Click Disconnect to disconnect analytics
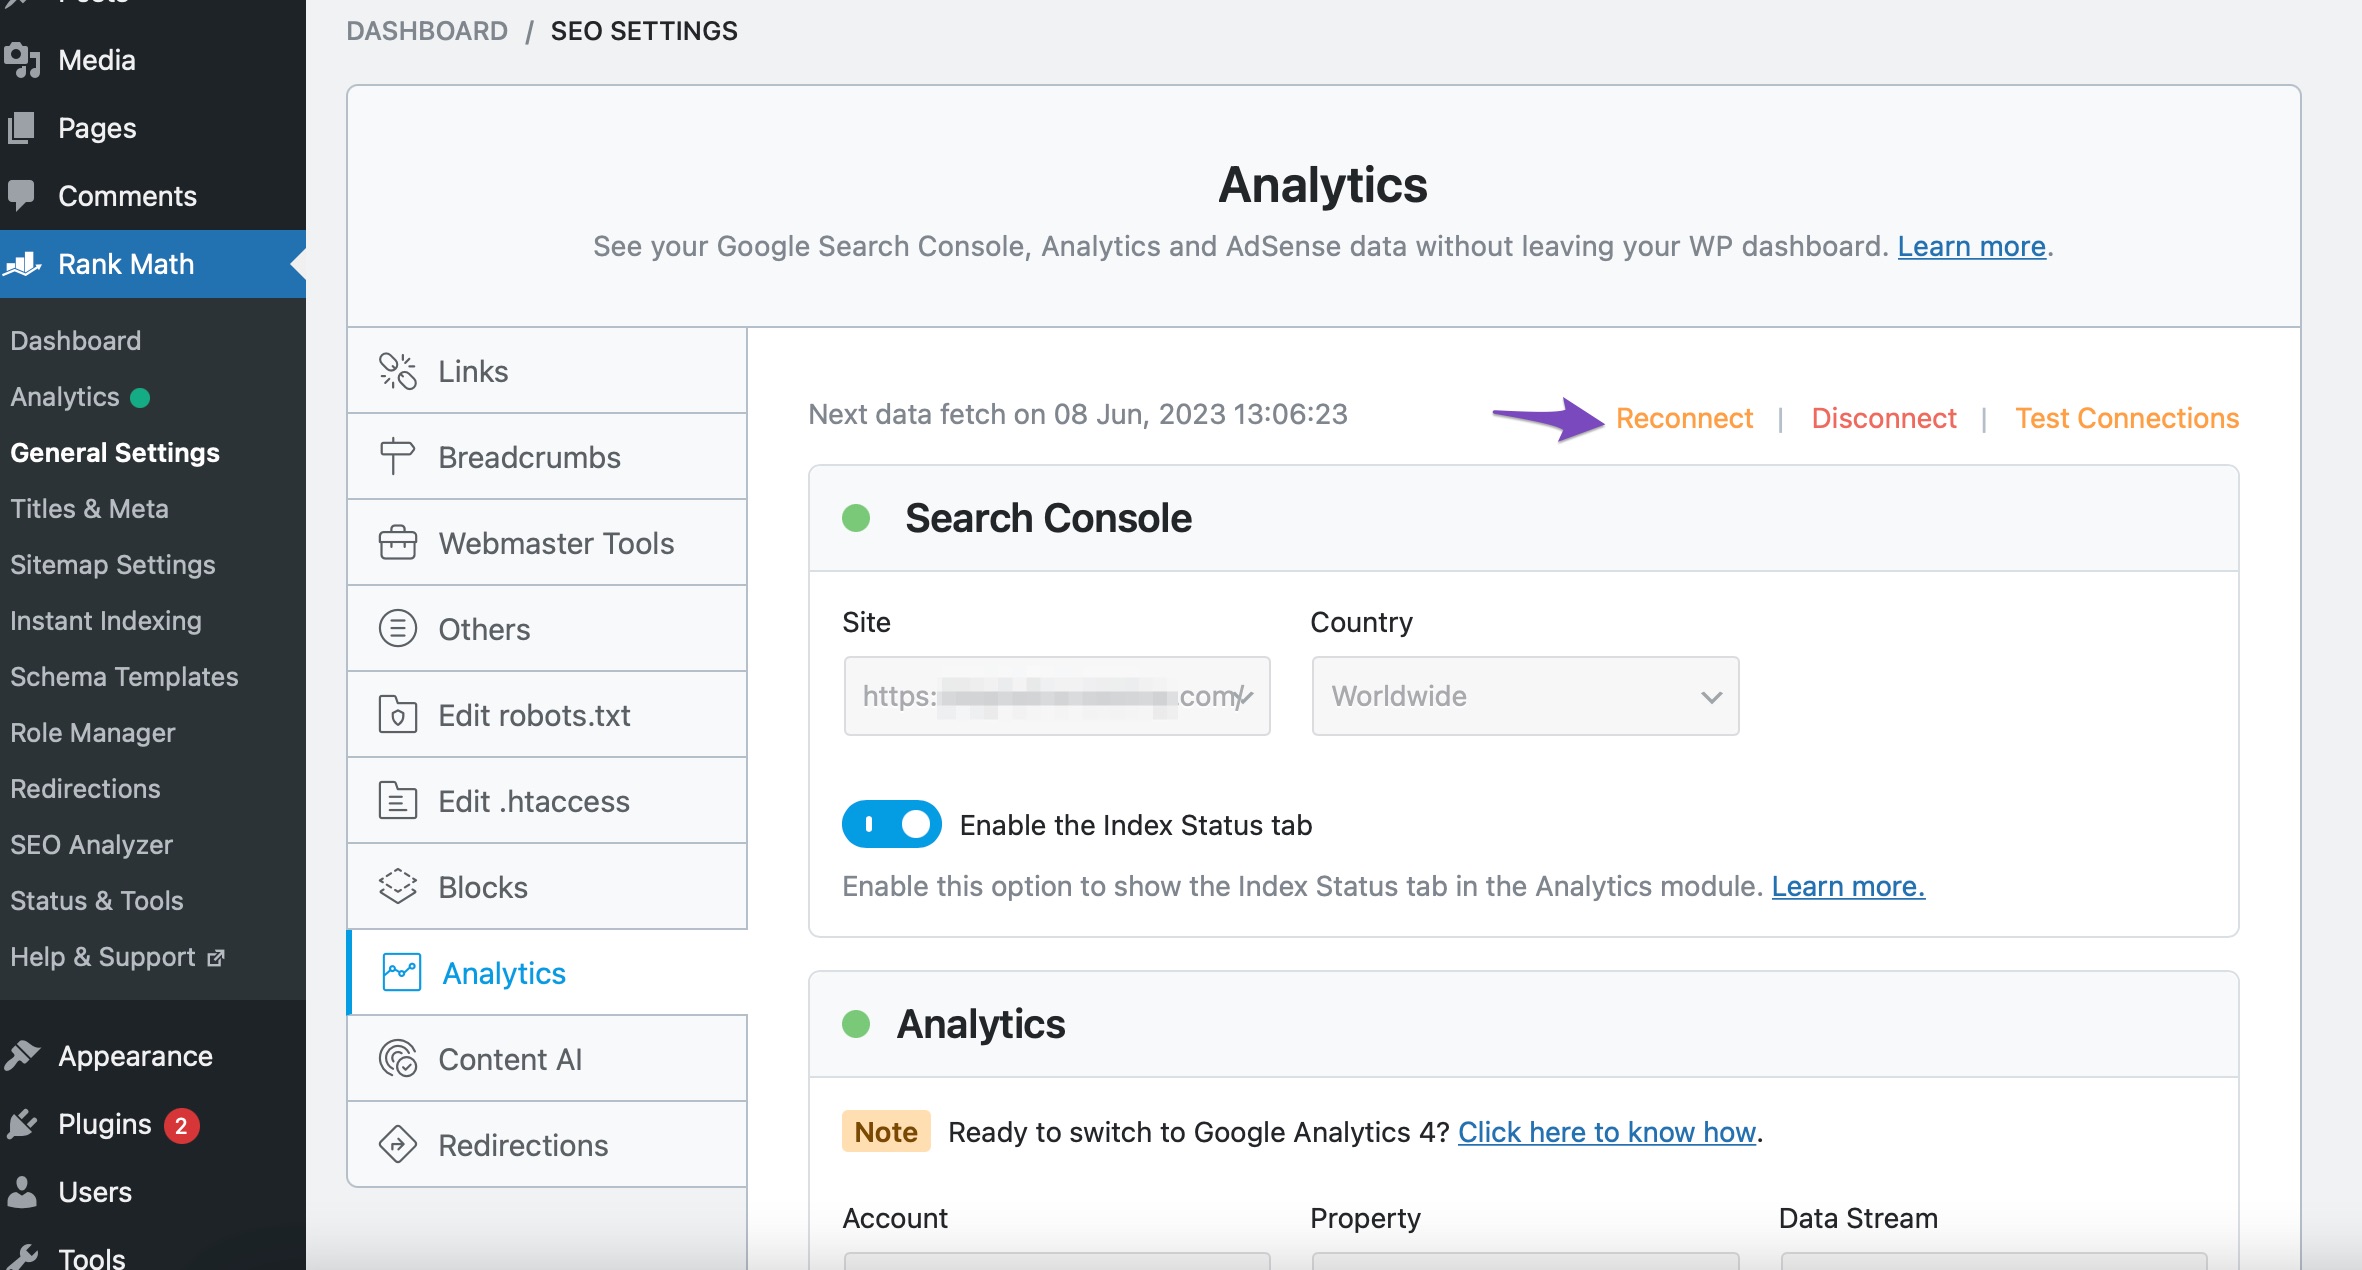The image size is (2362, 1270). [1885, 419]
